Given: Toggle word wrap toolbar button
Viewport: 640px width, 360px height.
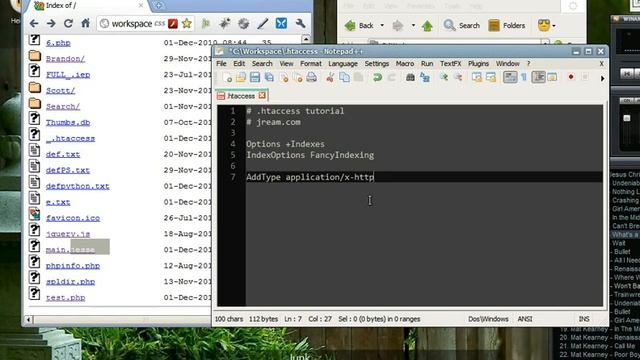Looking at the screenshot, I should (x=510, y=77).
